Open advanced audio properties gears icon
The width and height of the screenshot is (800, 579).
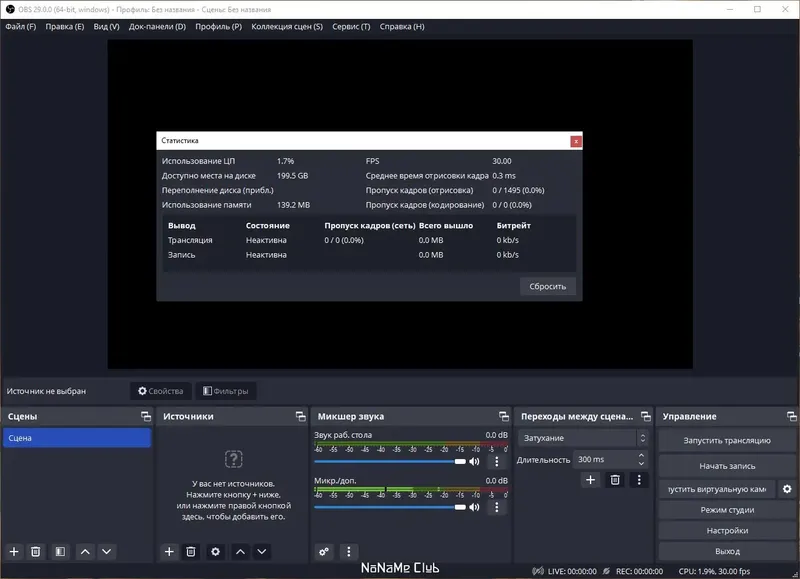click(x=324, y=551)
